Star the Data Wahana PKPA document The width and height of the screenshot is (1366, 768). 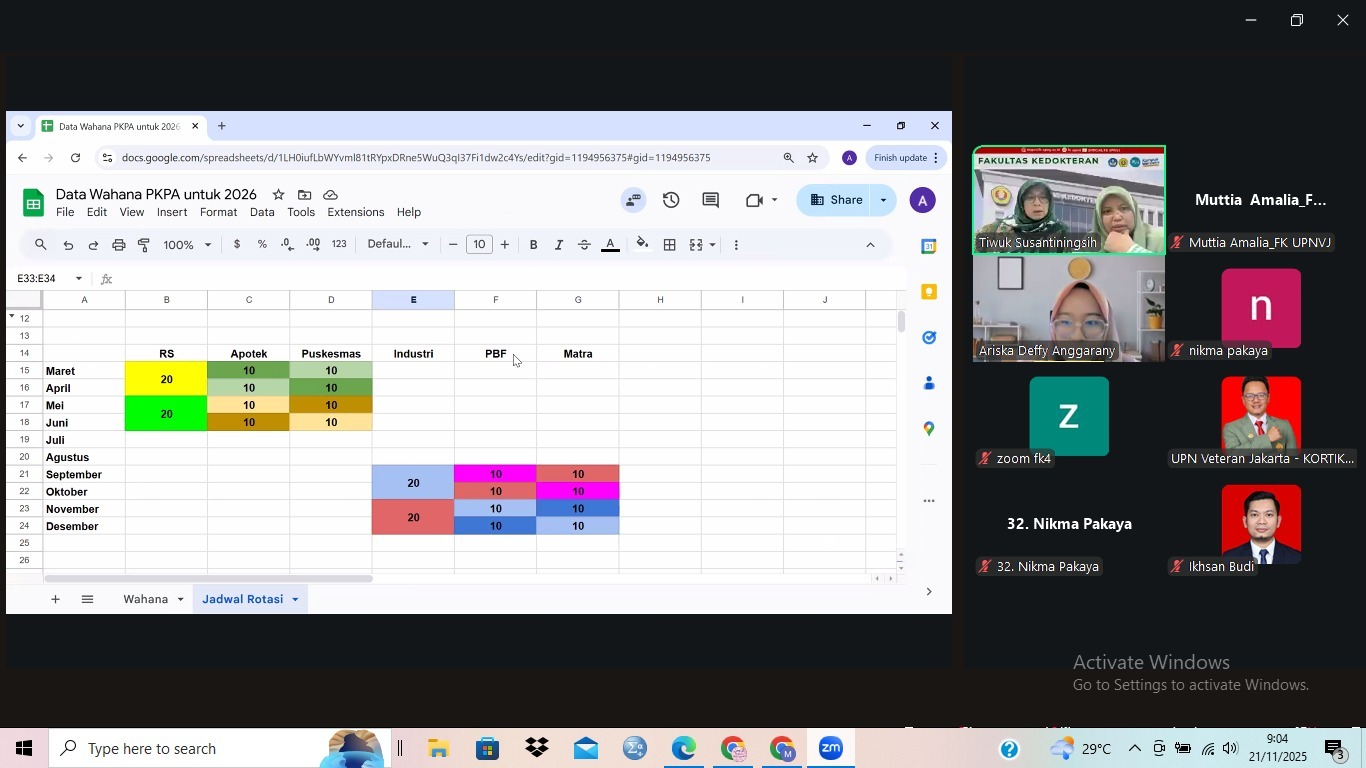278,195
